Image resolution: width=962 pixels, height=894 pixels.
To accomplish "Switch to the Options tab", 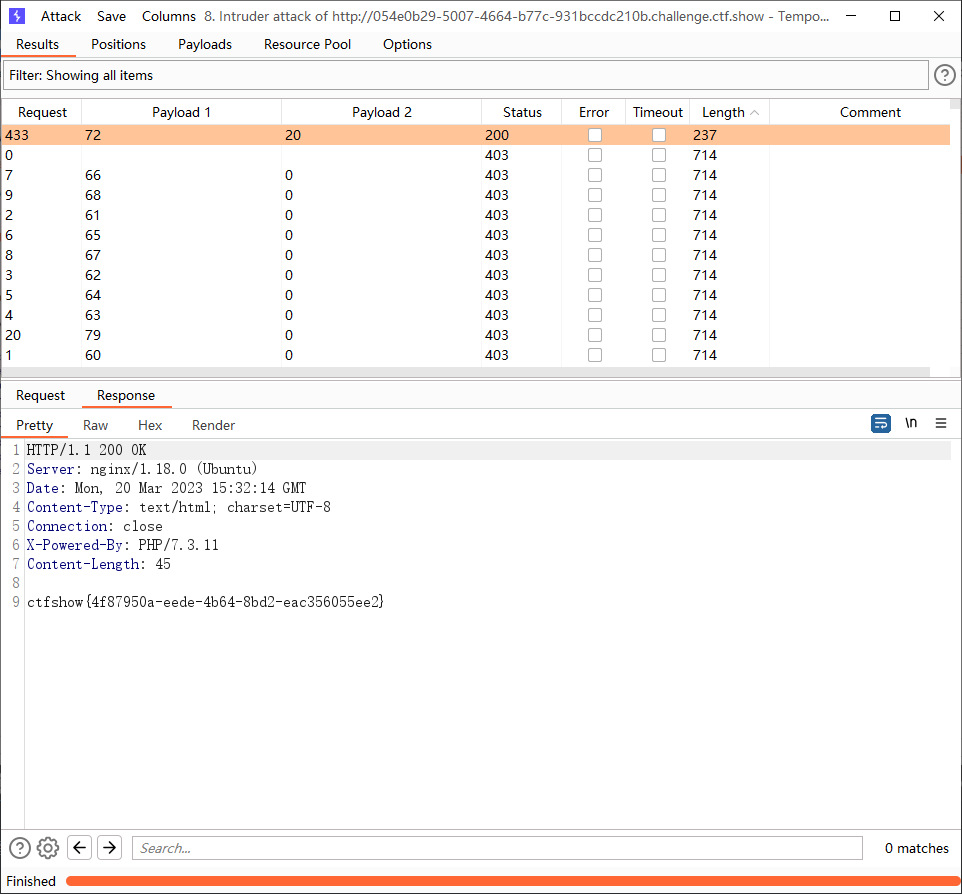I will click(407, 44).
